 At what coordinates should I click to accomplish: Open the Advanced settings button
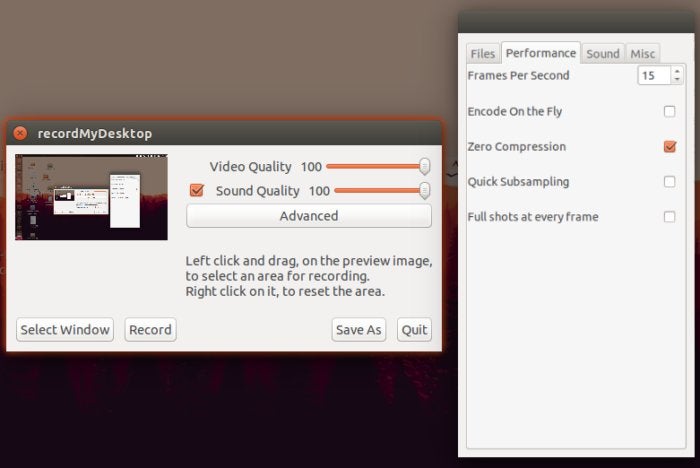(x=309, y=216)
